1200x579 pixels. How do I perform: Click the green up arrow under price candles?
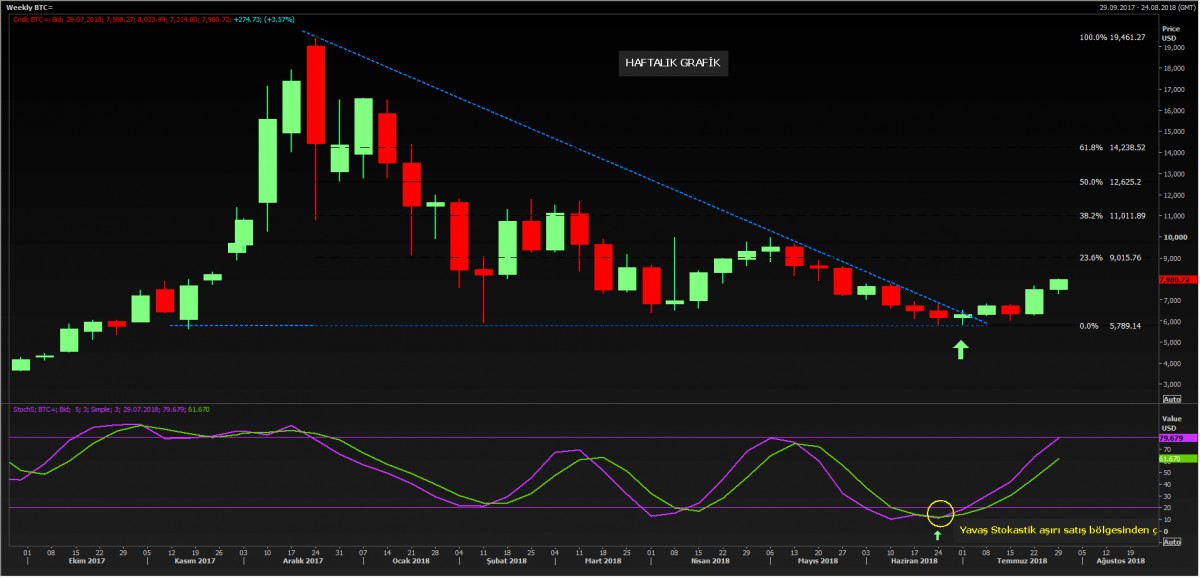(x=961, y=349)
